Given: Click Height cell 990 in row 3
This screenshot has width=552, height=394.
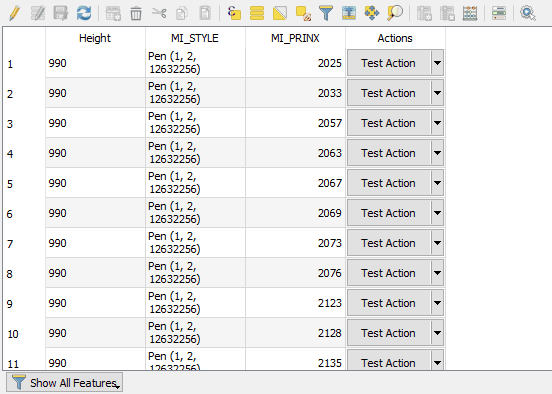Looking at the screenshot, I should pyautogui.click(x=95, y=123).
